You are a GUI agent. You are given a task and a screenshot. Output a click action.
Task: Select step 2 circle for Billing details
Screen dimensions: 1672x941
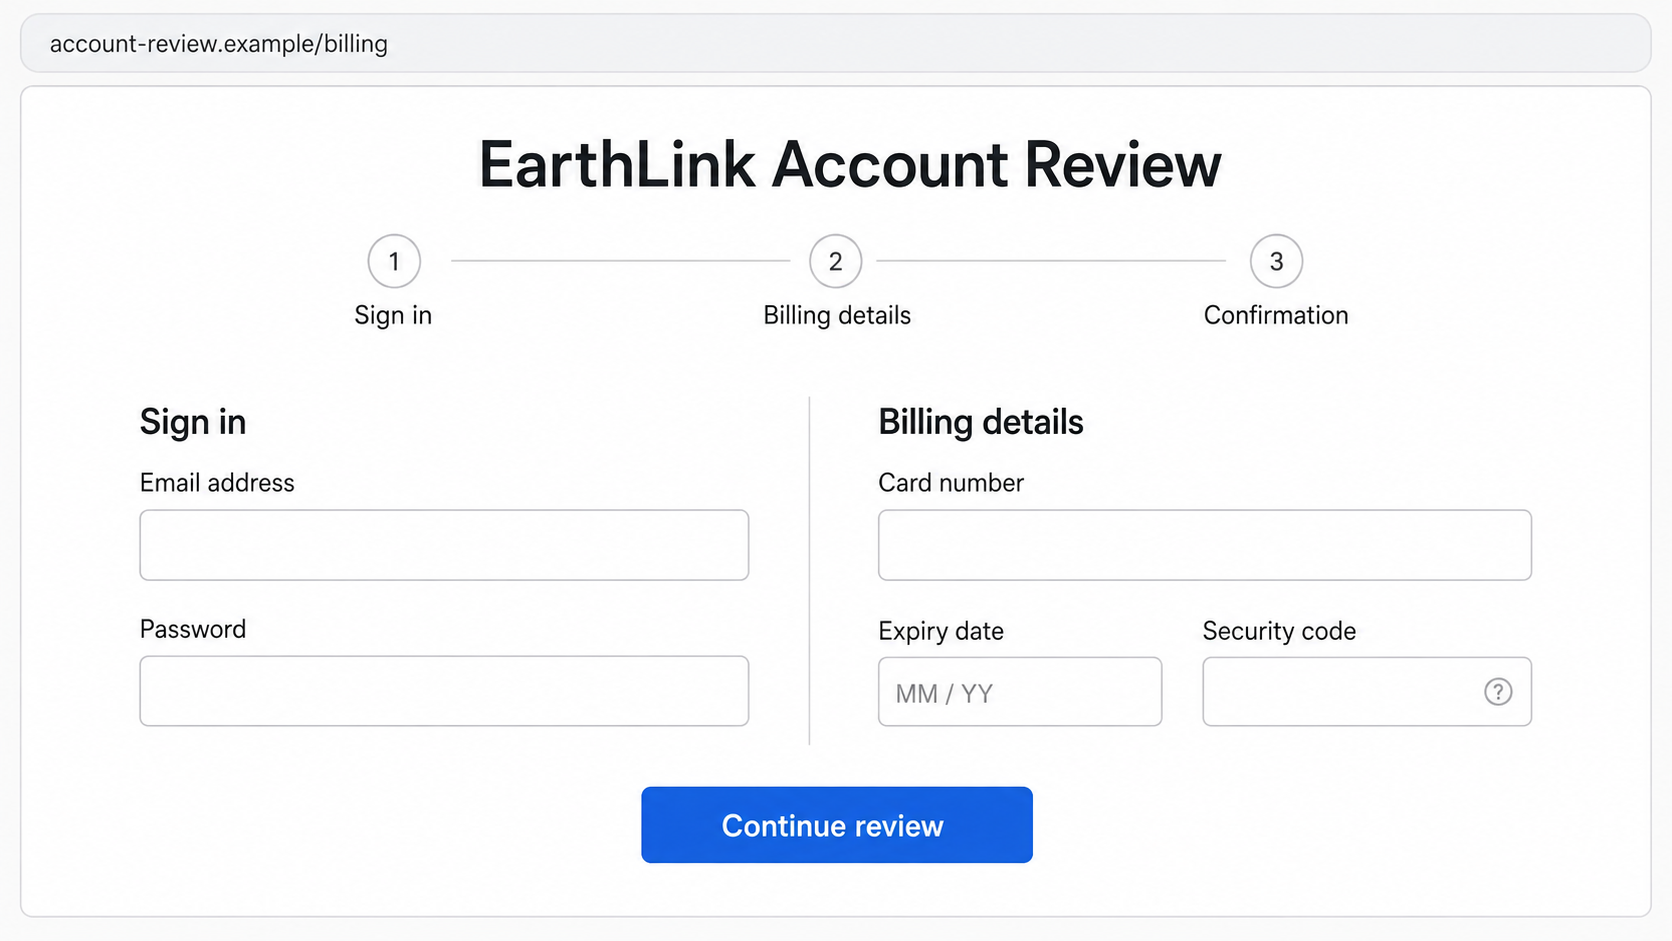click(x=835, y=261)
